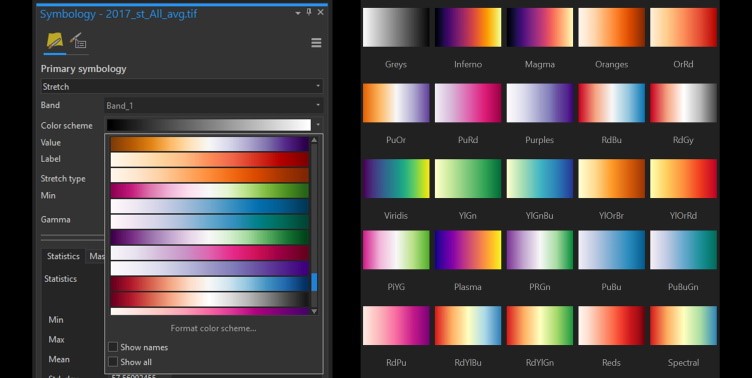Viewport: 752px width, 378px height.
Task: Select the PuBu color ramp thumbnail
Action: (611, 250)
